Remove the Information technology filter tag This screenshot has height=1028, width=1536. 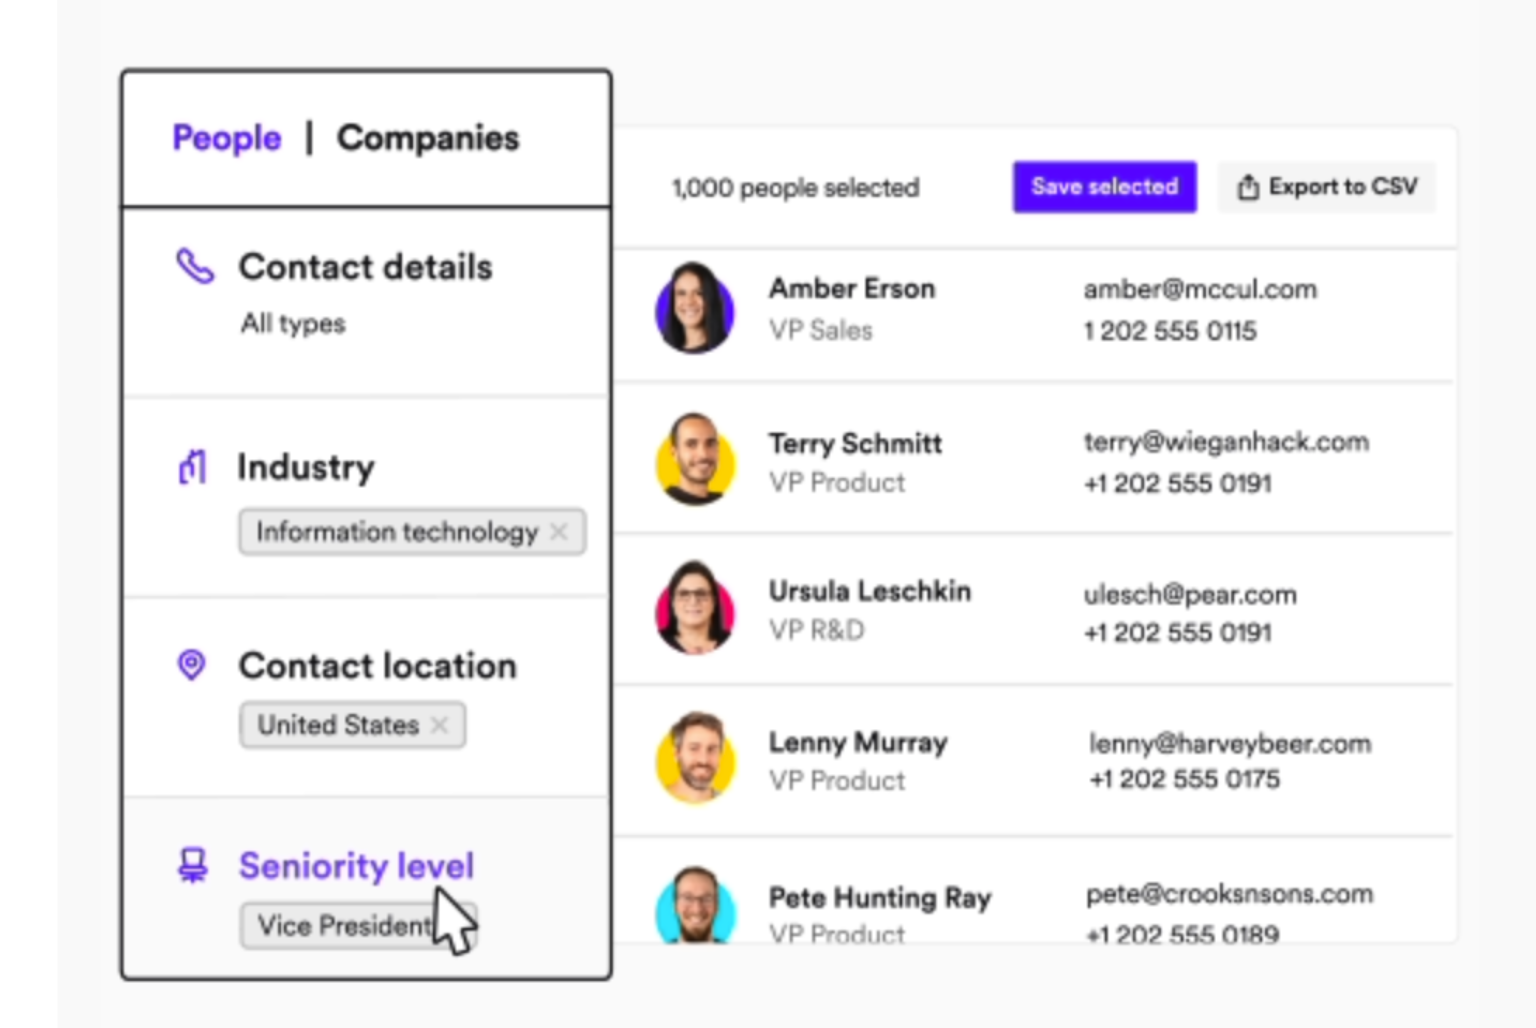[x=559, y=532]
